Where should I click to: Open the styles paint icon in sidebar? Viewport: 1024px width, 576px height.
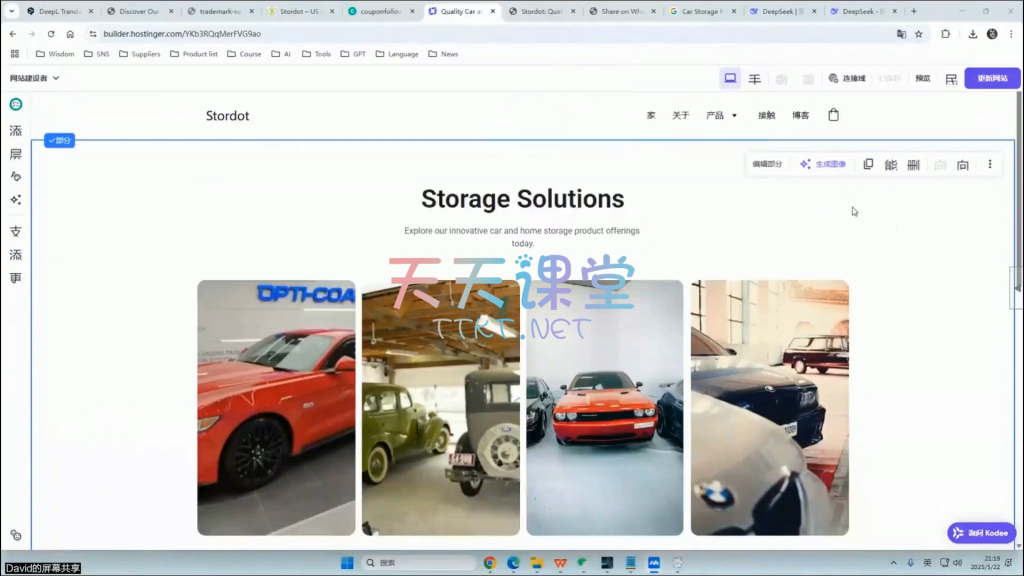(x=15, y=176)
